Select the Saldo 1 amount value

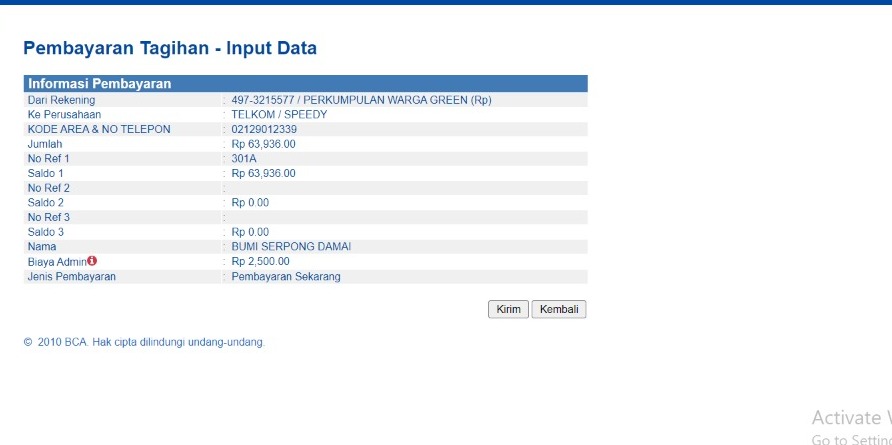263,173
